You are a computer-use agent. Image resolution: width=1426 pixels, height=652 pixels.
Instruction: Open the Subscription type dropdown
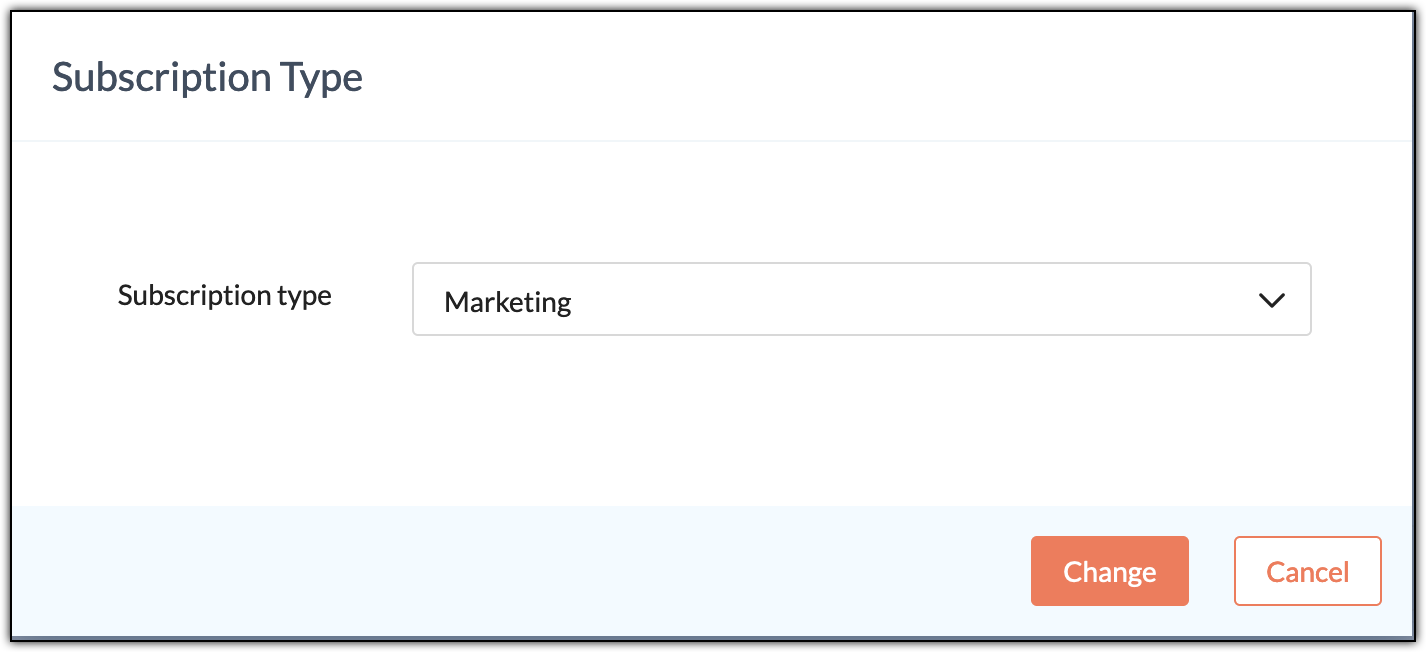pyautogui.click(x=861, y=299)
